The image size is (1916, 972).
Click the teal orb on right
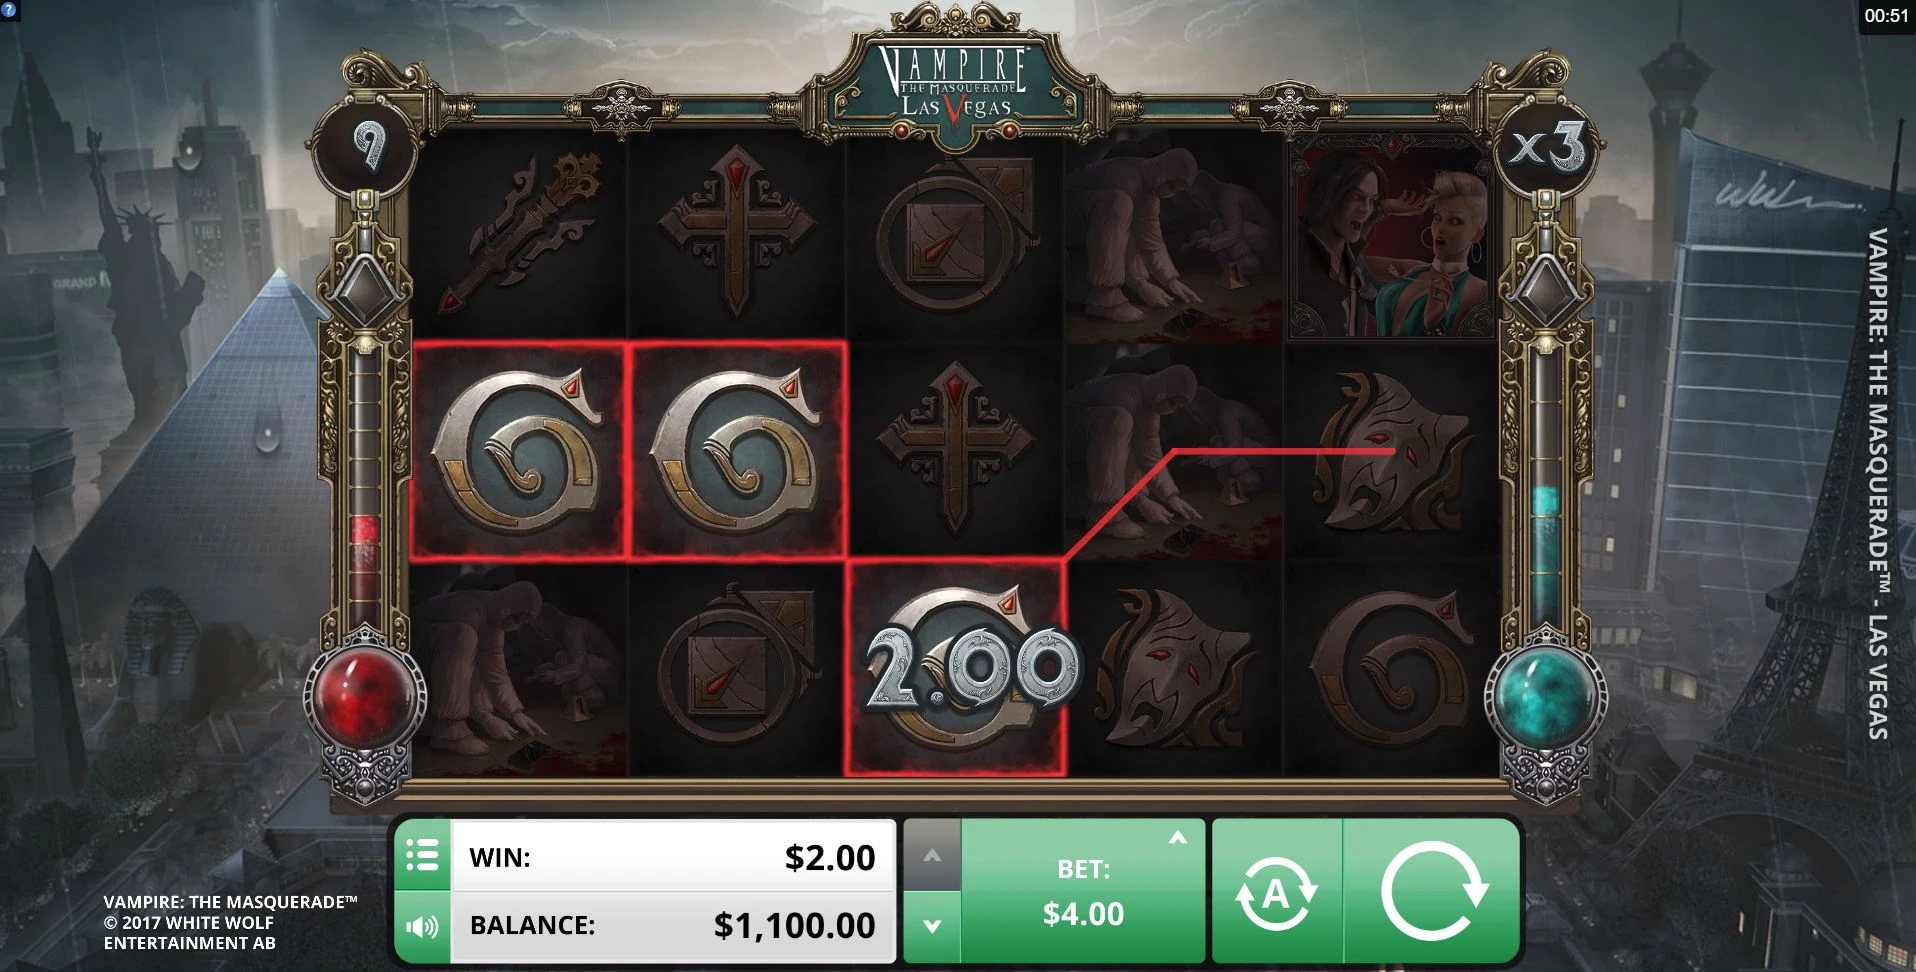[x=1544, y=692]
